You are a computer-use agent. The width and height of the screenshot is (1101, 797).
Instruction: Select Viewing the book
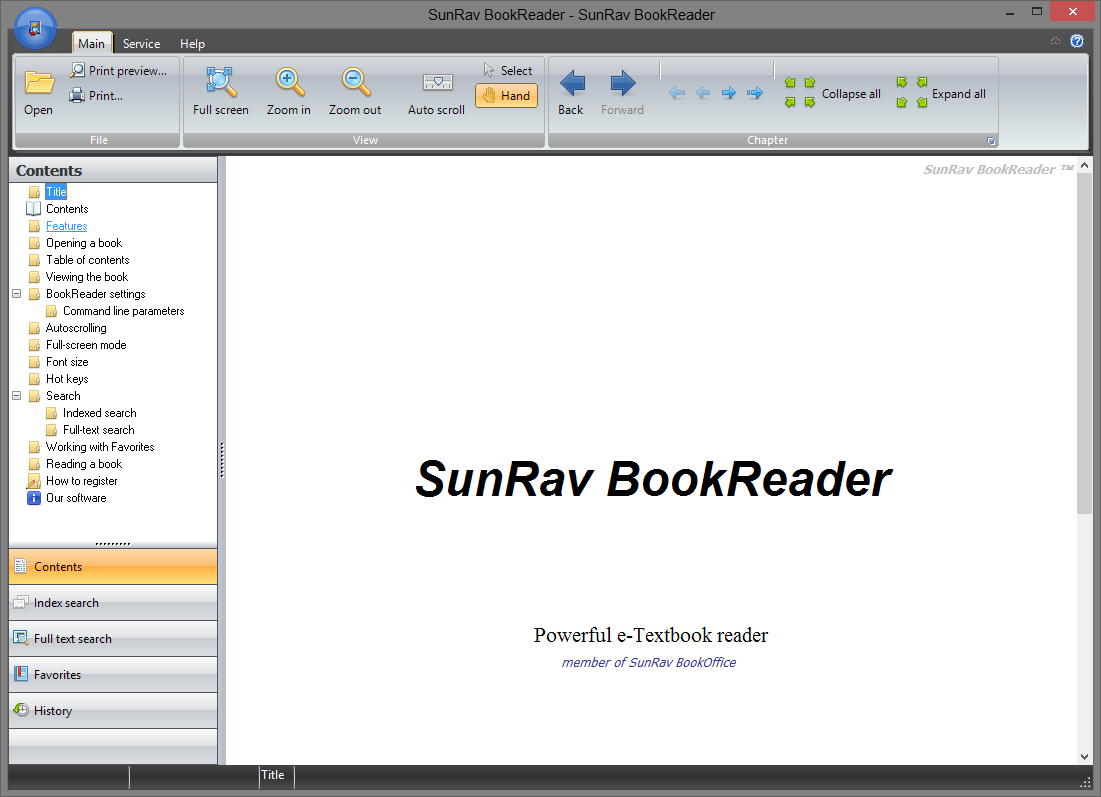point(87,277)
